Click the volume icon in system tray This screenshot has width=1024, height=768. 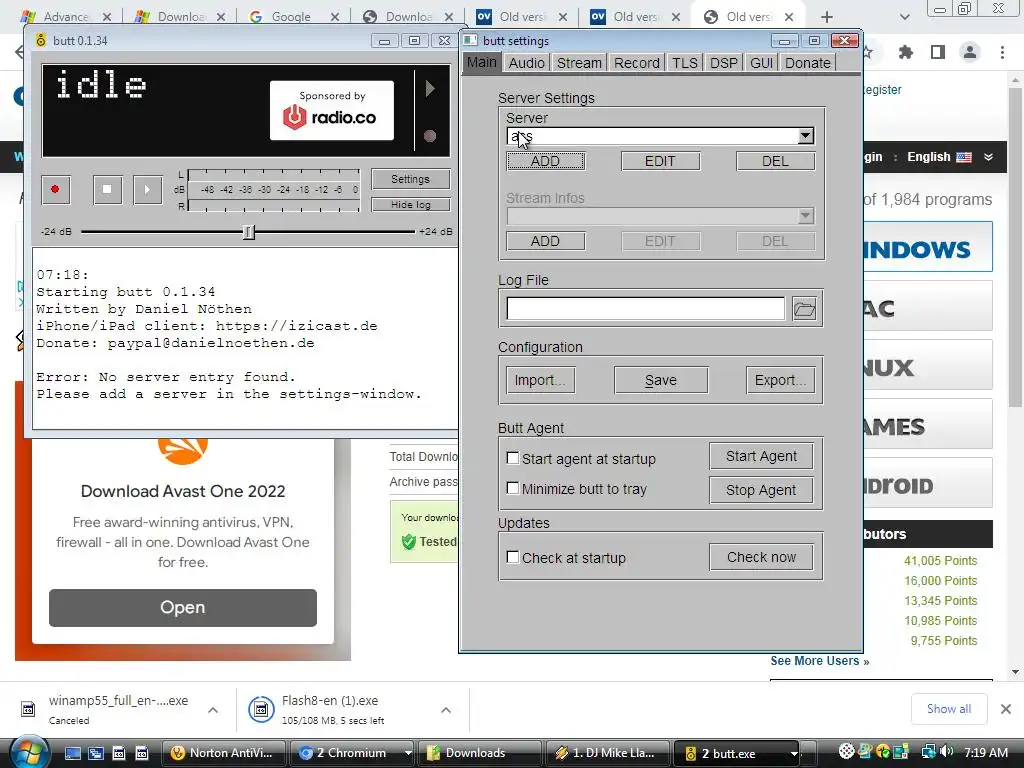pos(946,752)
